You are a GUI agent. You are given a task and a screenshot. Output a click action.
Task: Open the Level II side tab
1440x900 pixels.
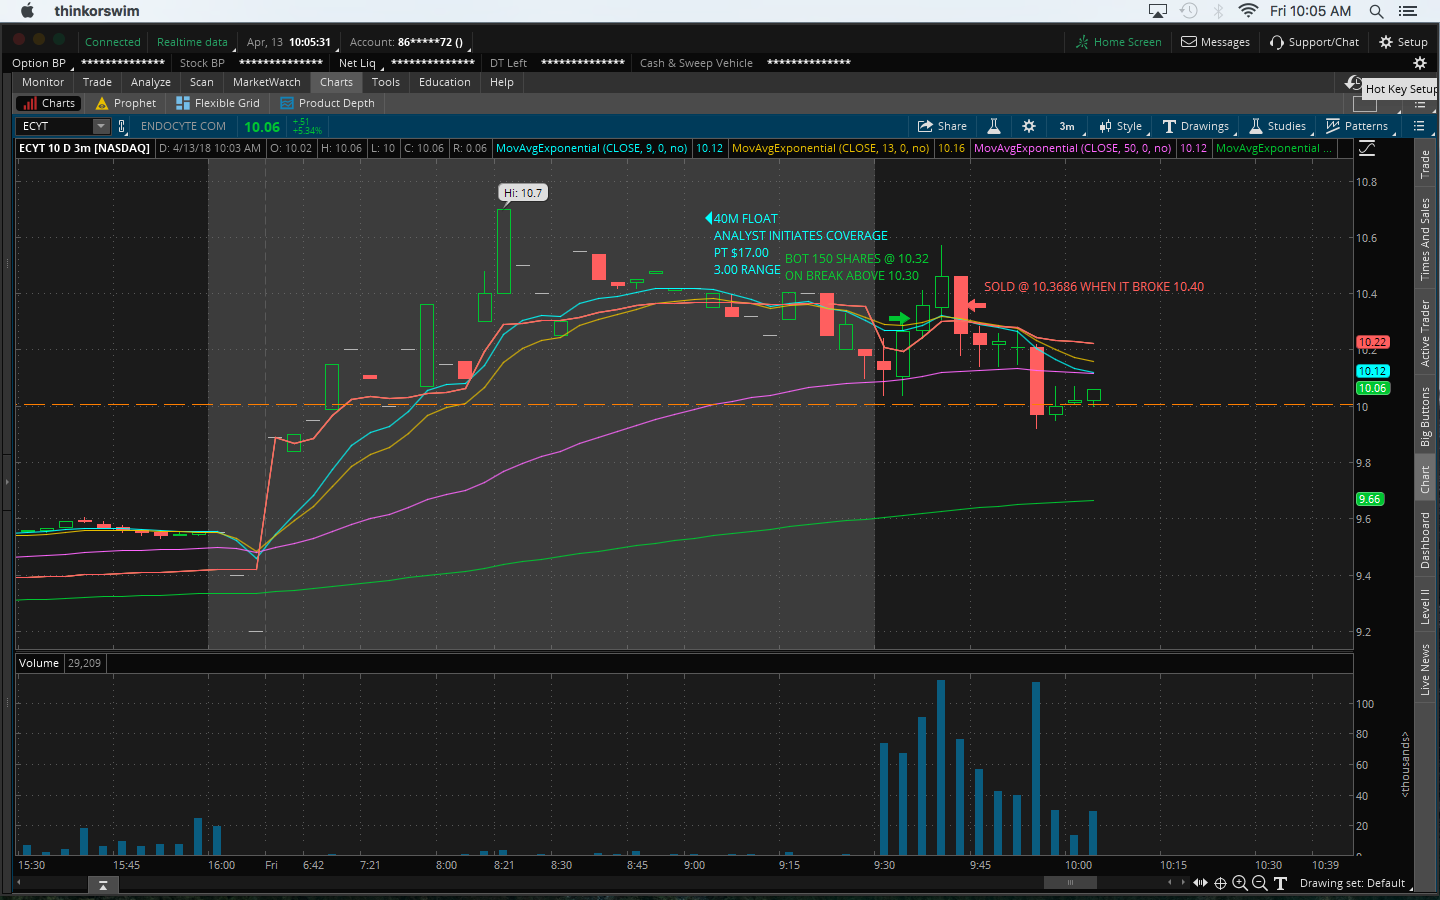pos(1426,607)
